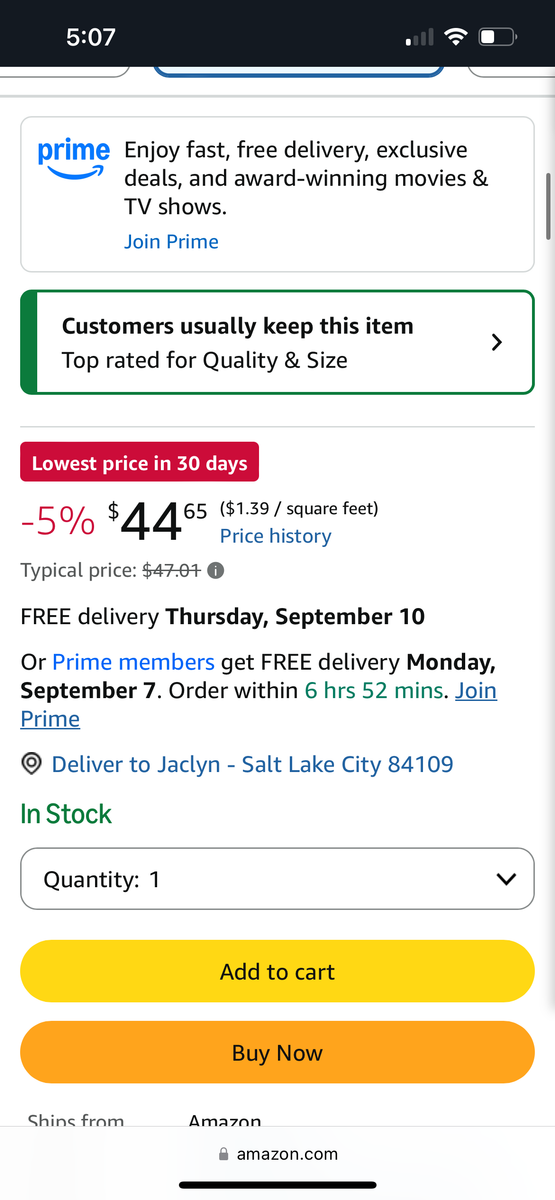The image size is (555, 1200).
Task: Click the page scrollbar on the right edge
Action: pos(548,203)
